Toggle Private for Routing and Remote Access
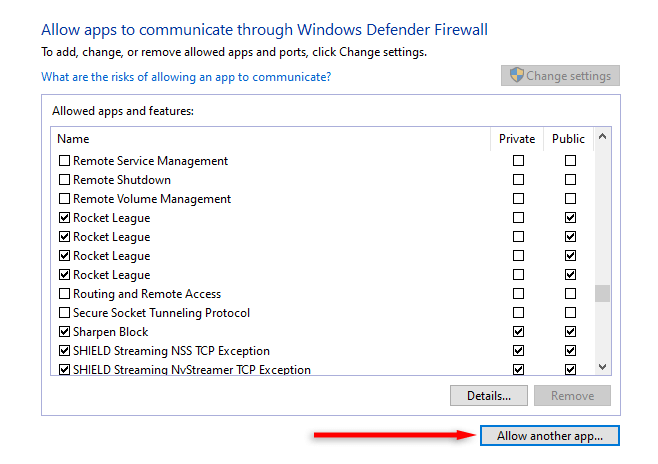This screenshot has height=464, width=658. (x=518, y=294)
